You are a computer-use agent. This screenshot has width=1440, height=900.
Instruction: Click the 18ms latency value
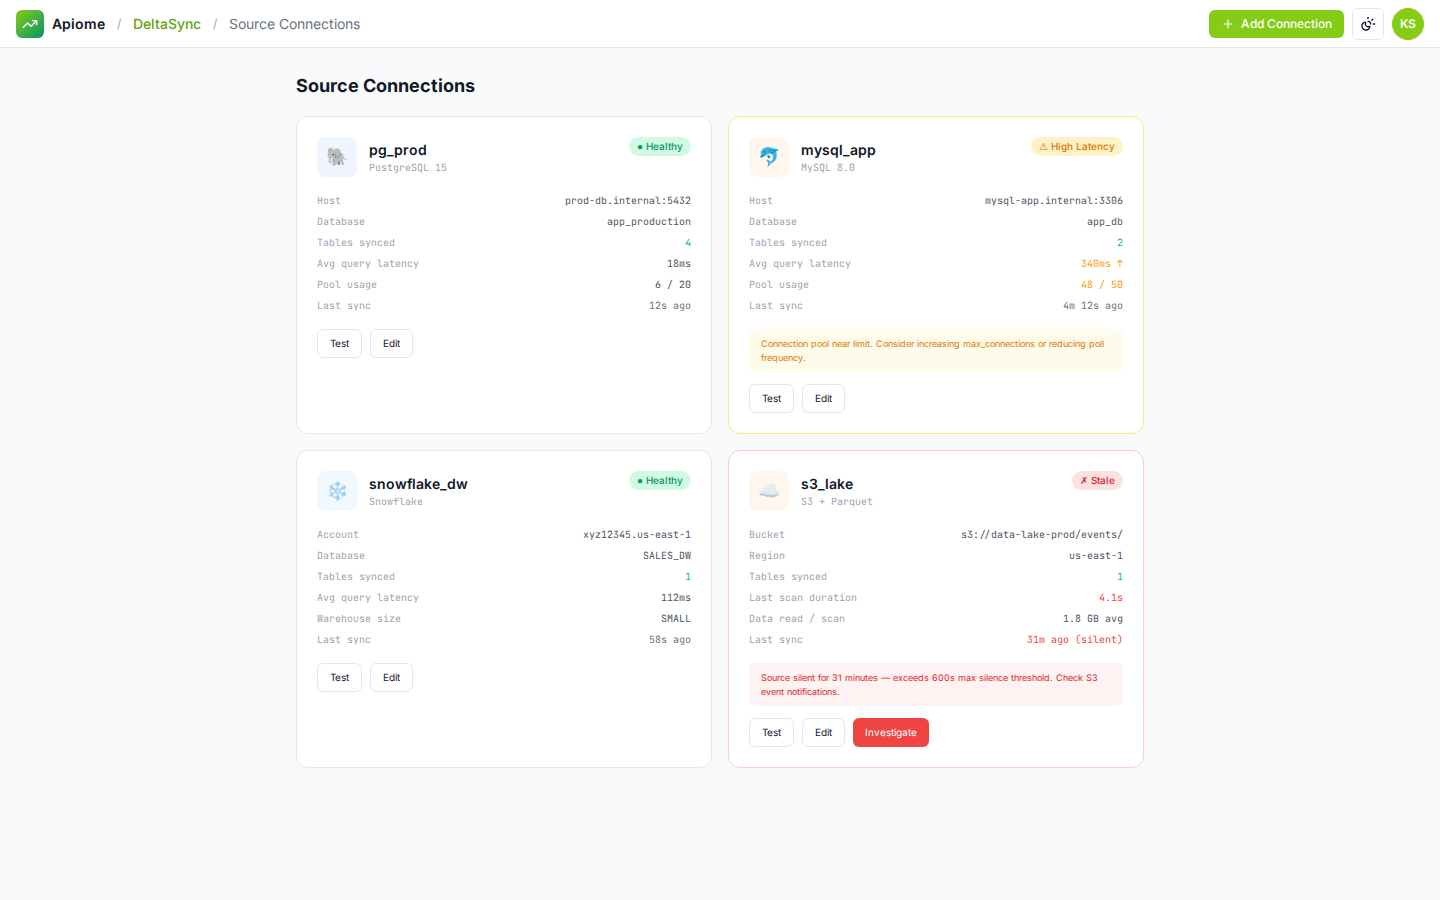point(679,264)
